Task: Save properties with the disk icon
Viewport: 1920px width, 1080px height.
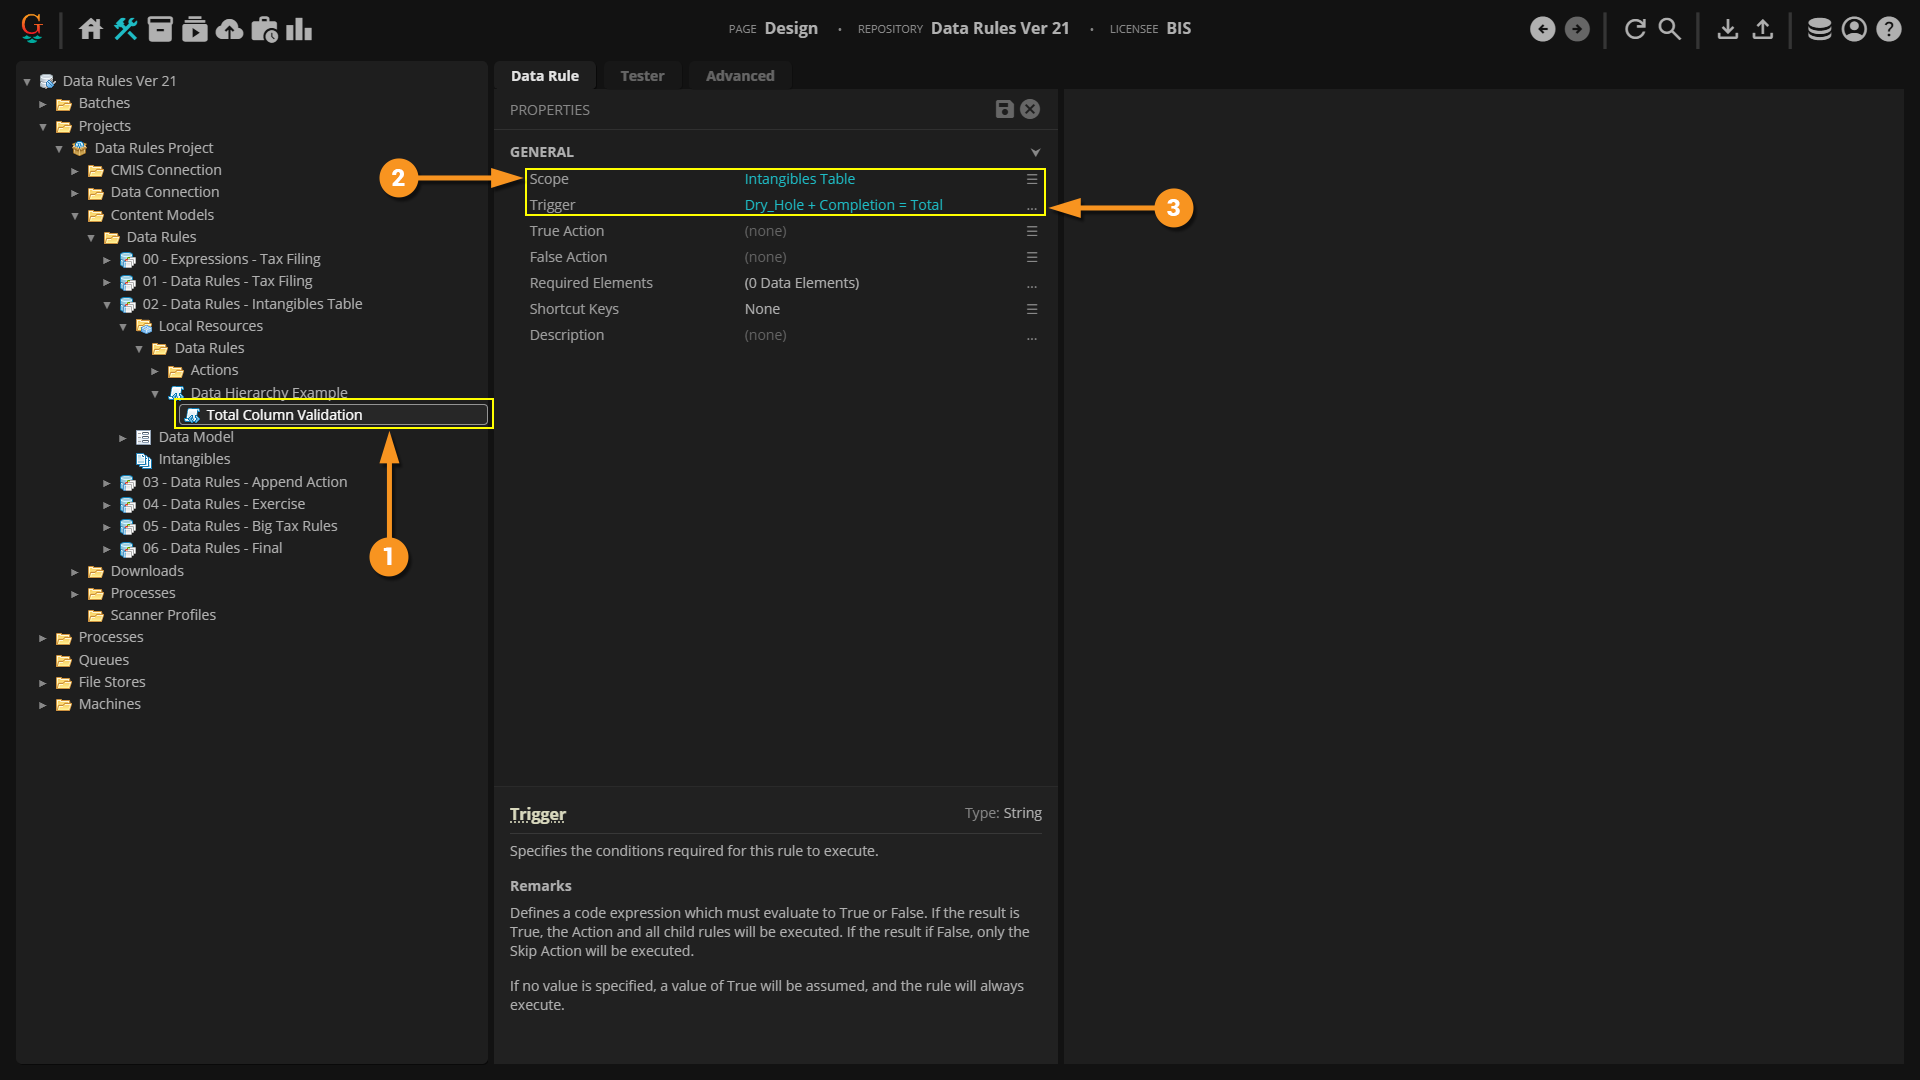Action: [x=1004, y=109]
